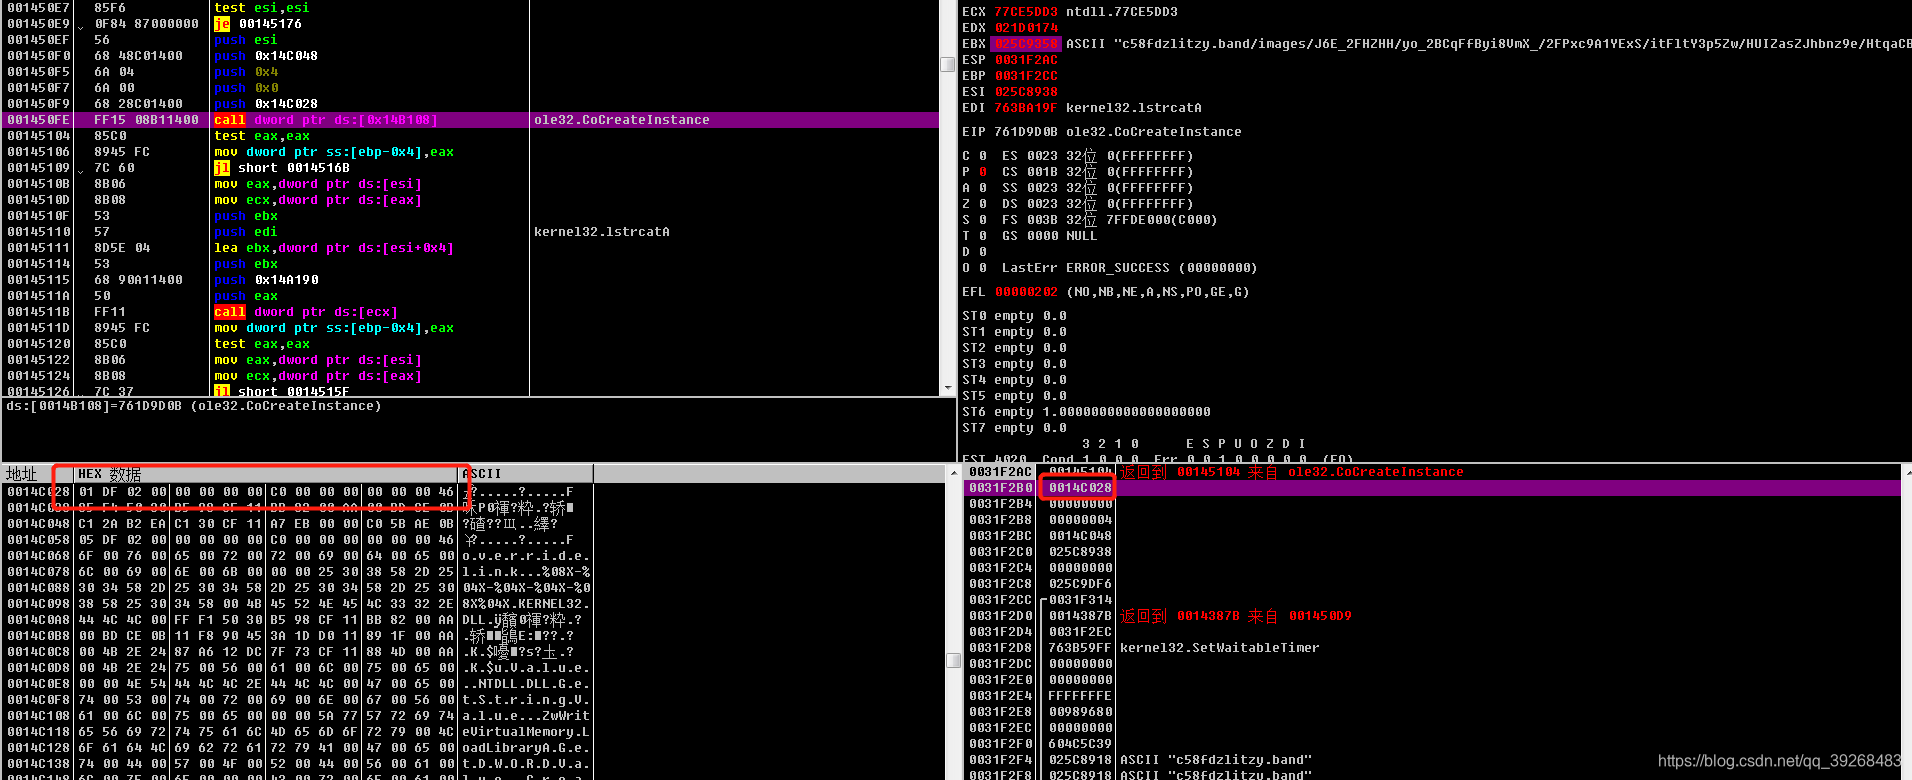Toggle the C flag bit
Viewport: 1912px width, 780px height.
(983, 156)
